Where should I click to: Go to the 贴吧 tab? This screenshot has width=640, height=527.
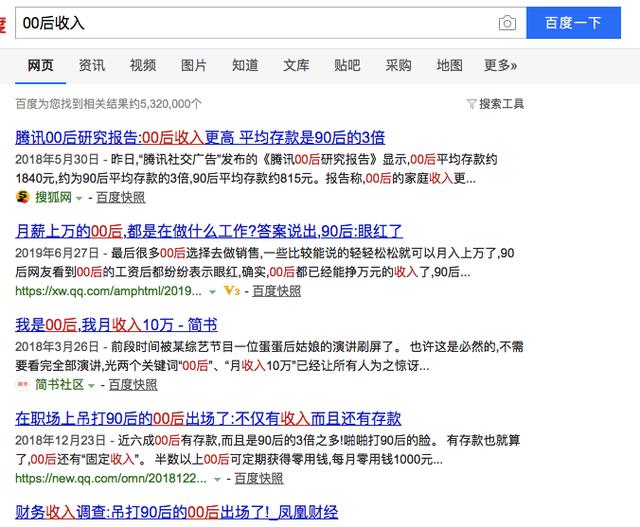coord(347,65)
